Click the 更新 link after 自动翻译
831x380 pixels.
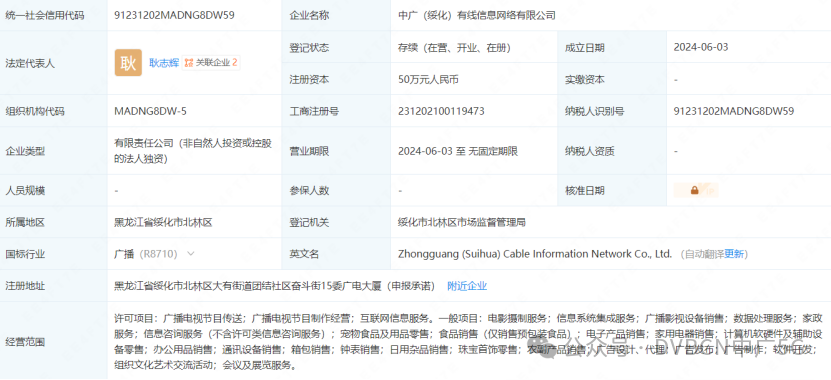tap(735, 254)
